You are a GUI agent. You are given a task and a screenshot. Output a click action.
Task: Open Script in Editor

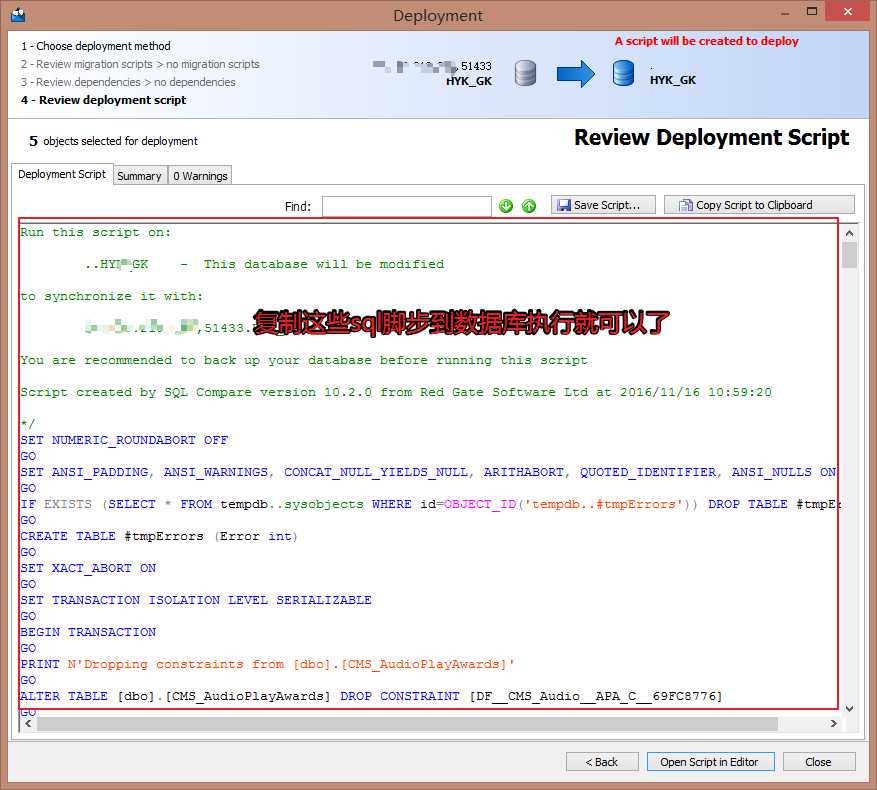710,762
